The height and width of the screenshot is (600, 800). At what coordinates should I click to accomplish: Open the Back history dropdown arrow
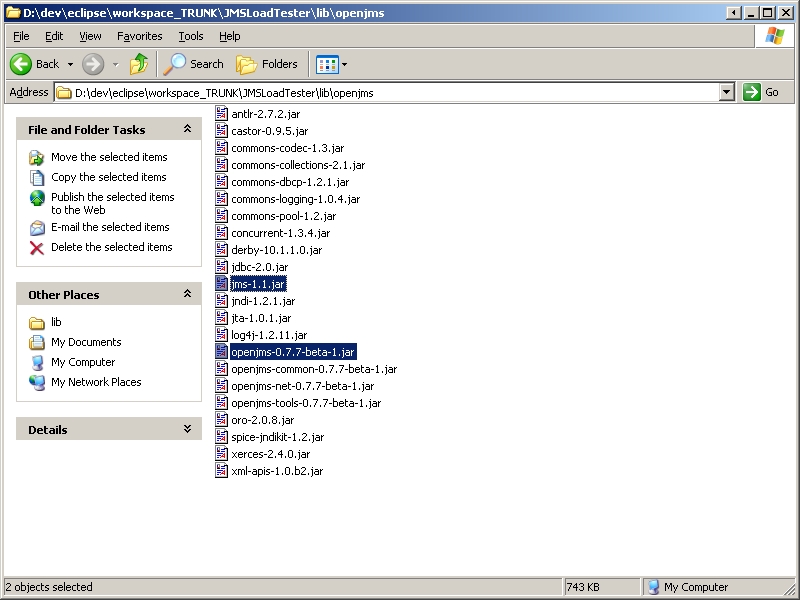pos(70,64)
